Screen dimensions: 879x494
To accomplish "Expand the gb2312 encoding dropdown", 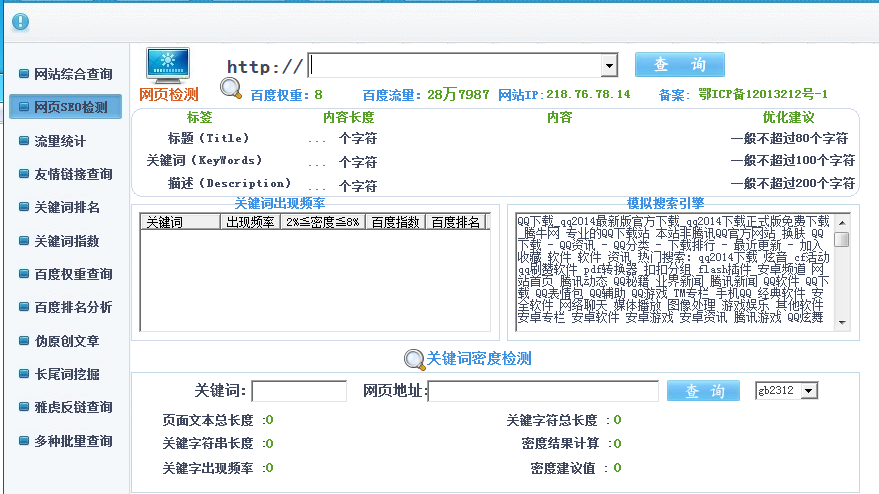I will [808, 390].
